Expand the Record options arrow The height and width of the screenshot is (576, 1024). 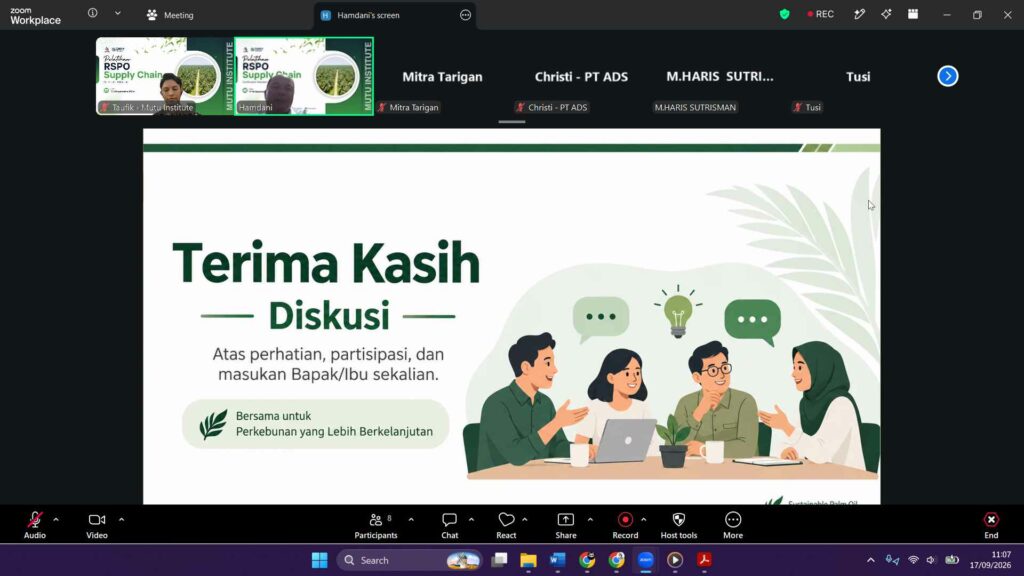tap(643, 520)
